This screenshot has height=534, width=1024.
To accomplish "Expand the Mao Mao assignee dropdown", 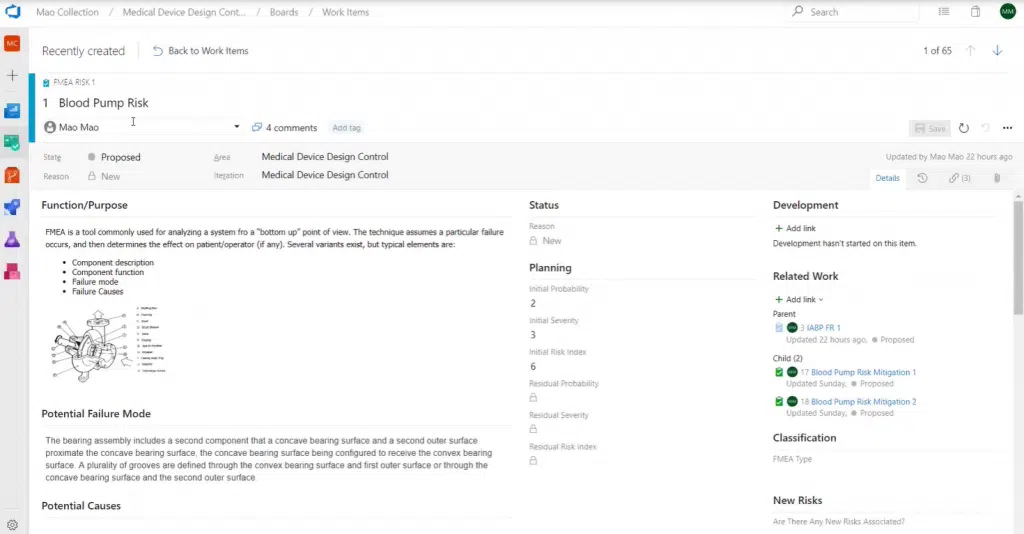I will (x=237, y=127).
